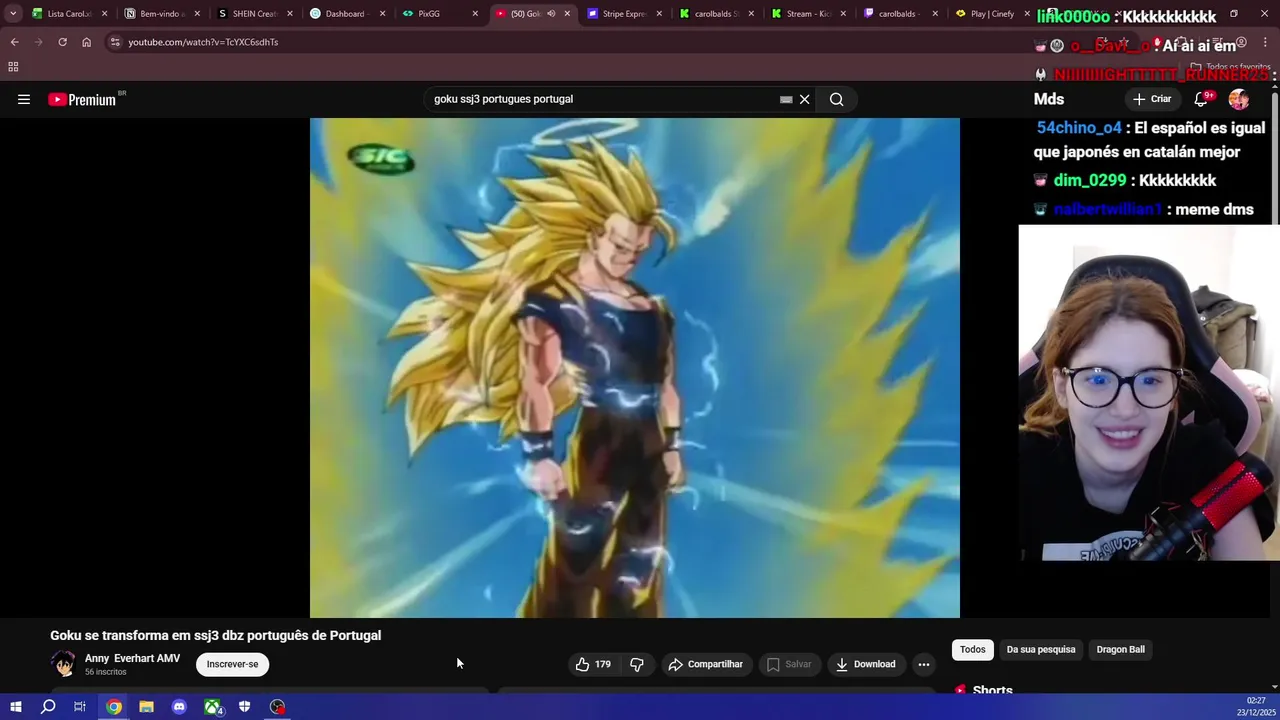Open File Explorer from the taskbar

146,707
